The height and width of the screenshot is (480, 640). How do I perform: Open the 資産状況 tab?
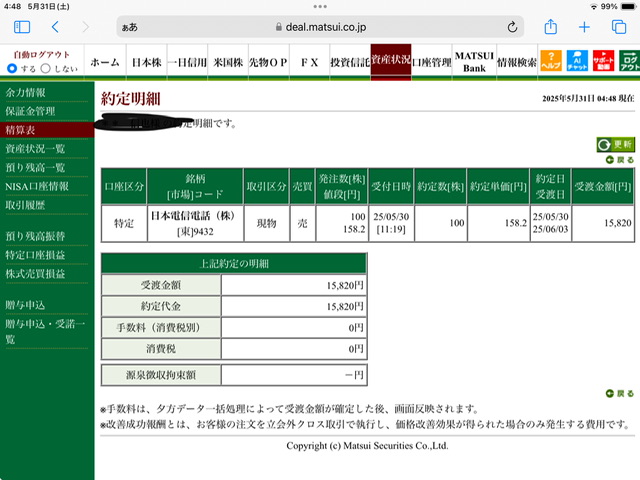click(x=391, y=60)
